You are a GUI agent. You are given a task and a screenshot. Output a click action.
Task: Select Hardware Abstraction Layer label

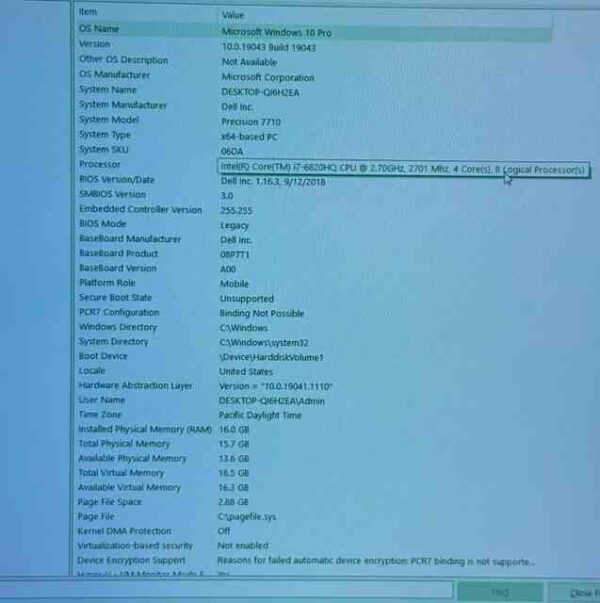tap(135, 386)
